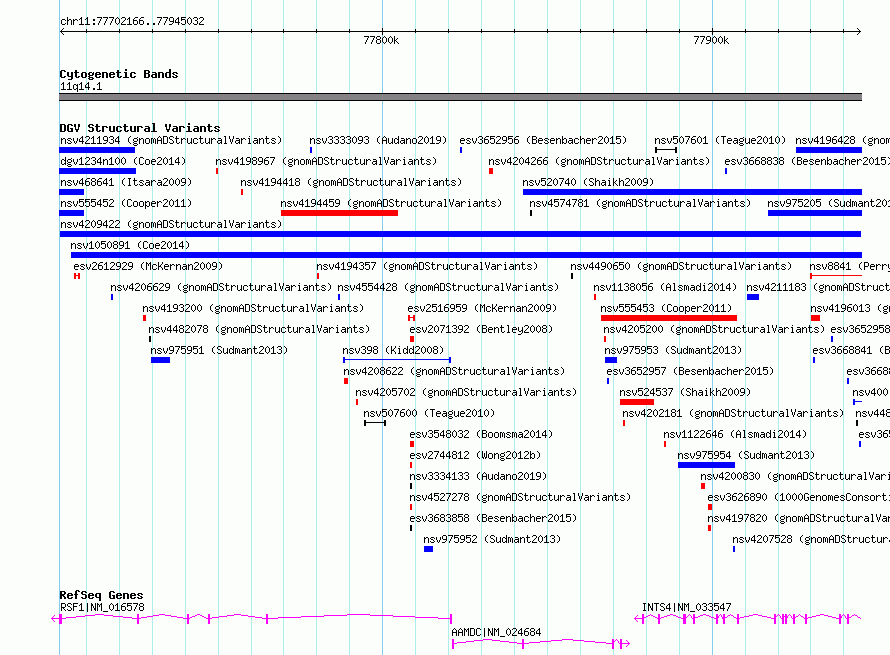Screen dimensions: 890x655
Task: Select nsv524537 (Shaikh2009) label
Action: pos(685,392)
